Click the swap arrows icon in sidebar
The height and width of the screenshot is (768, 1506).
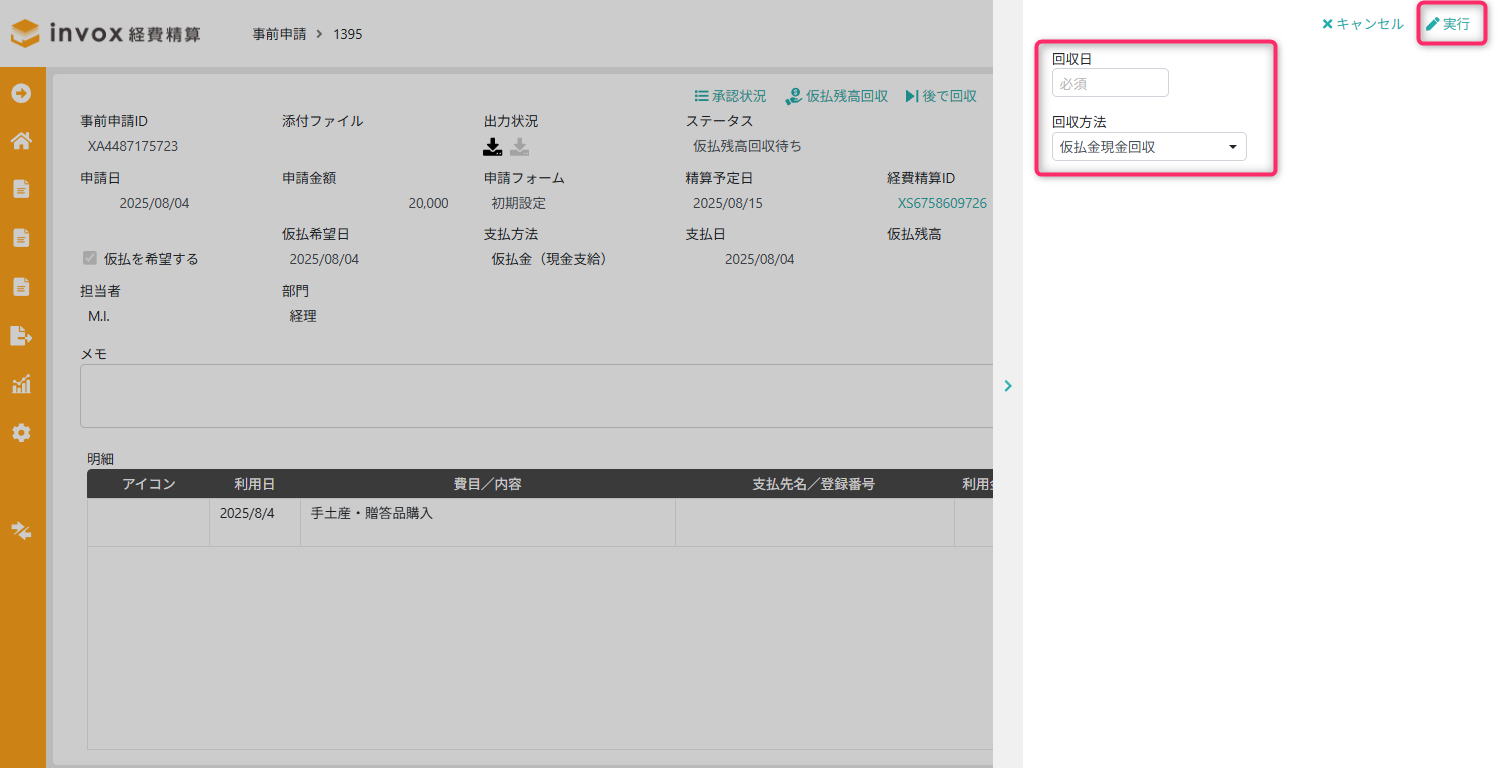[x=21, y=530]
